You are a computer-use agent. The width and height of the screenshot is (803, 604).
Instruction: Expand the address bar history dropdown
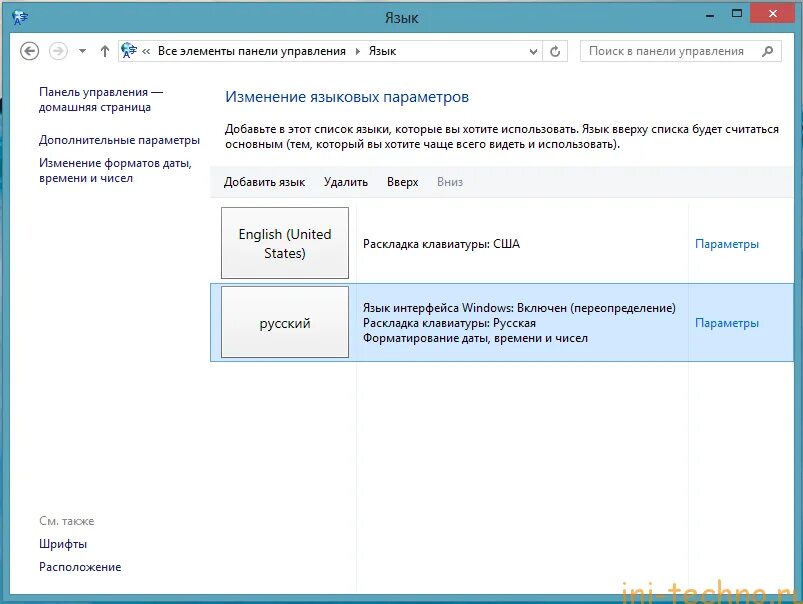click(x=533, y=52)
